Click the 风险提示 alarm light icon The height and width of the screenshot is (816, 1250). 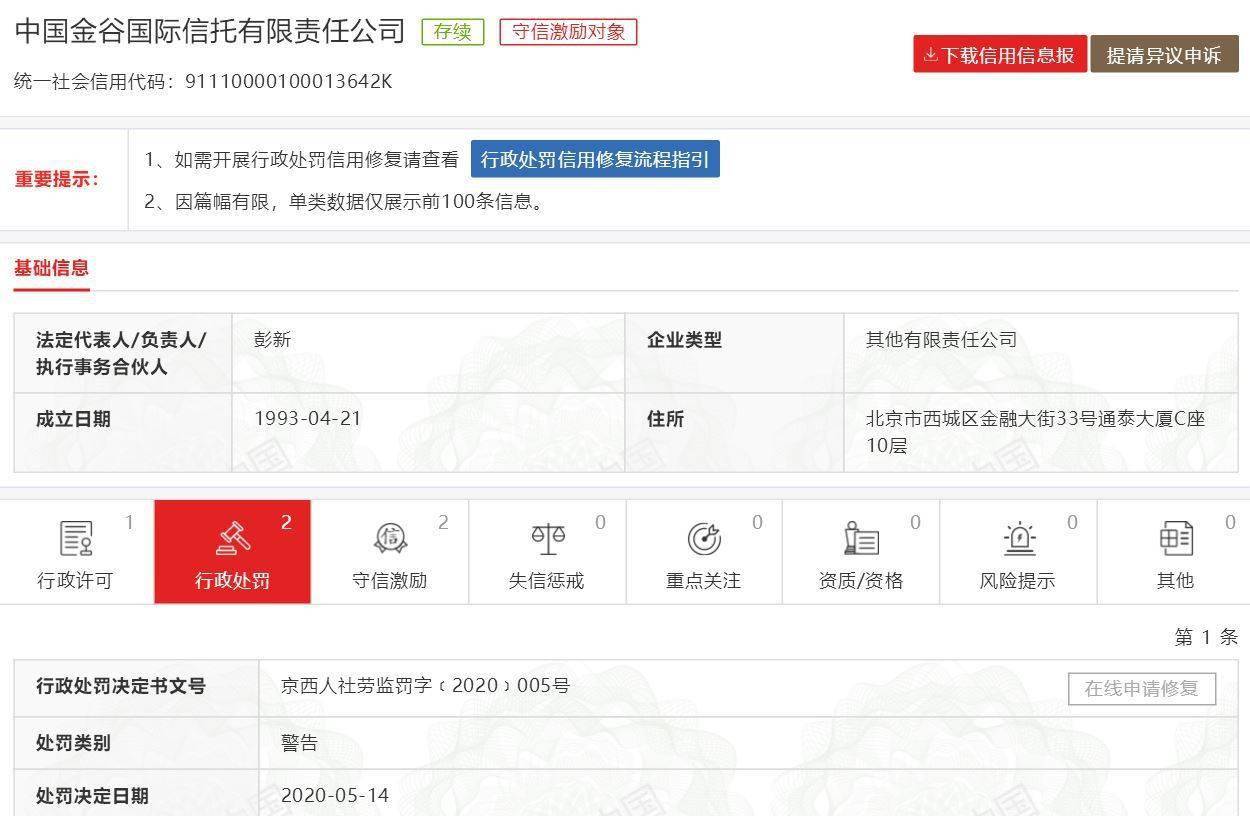tap(1018, 538)
